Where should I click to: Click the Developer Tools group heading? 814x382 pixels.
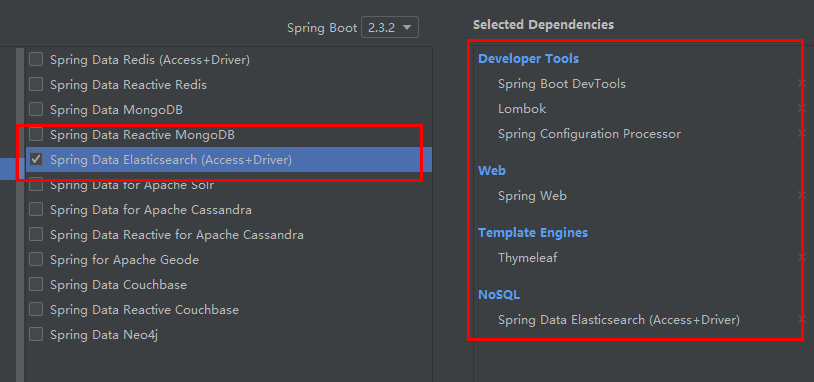pyautogui.click(x=528, y=59)
